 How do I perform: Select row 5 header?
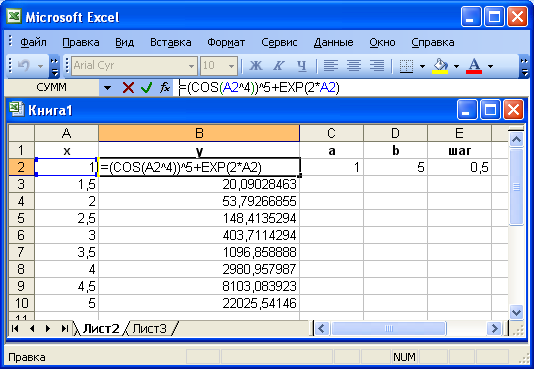click(x=21, y=218)
